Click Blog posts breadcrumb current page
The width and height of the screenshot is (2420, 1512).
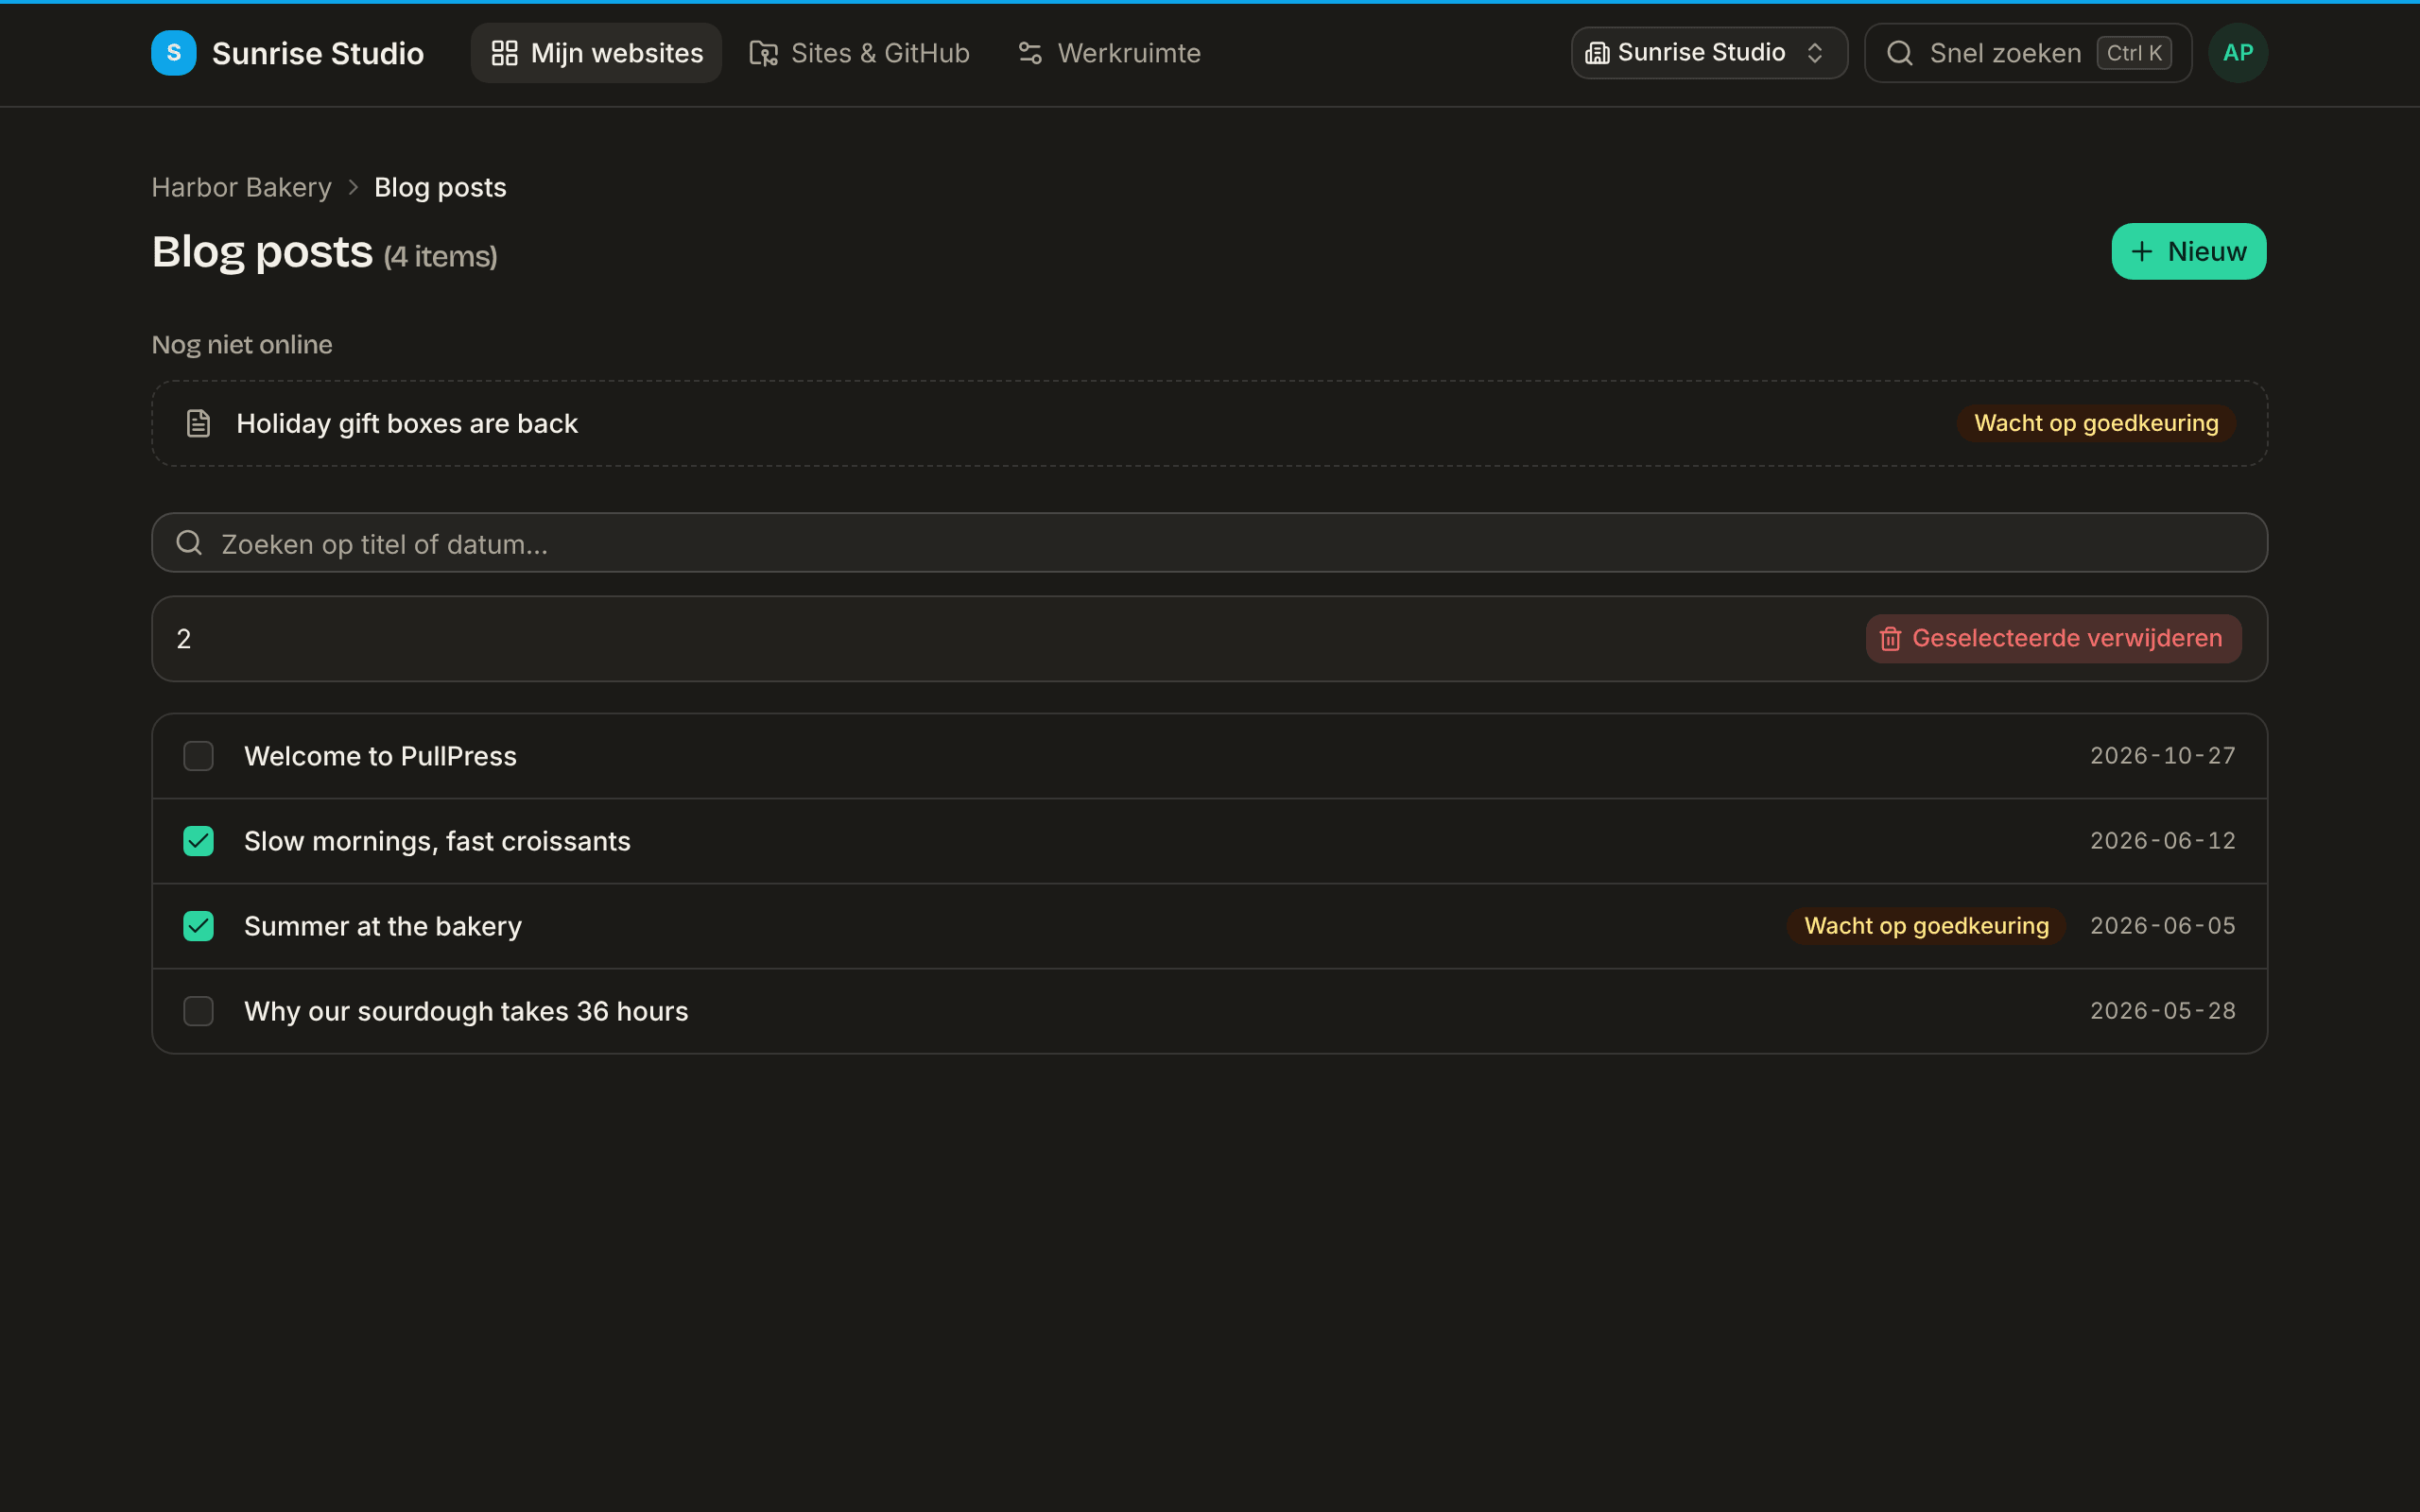(440, 187)
